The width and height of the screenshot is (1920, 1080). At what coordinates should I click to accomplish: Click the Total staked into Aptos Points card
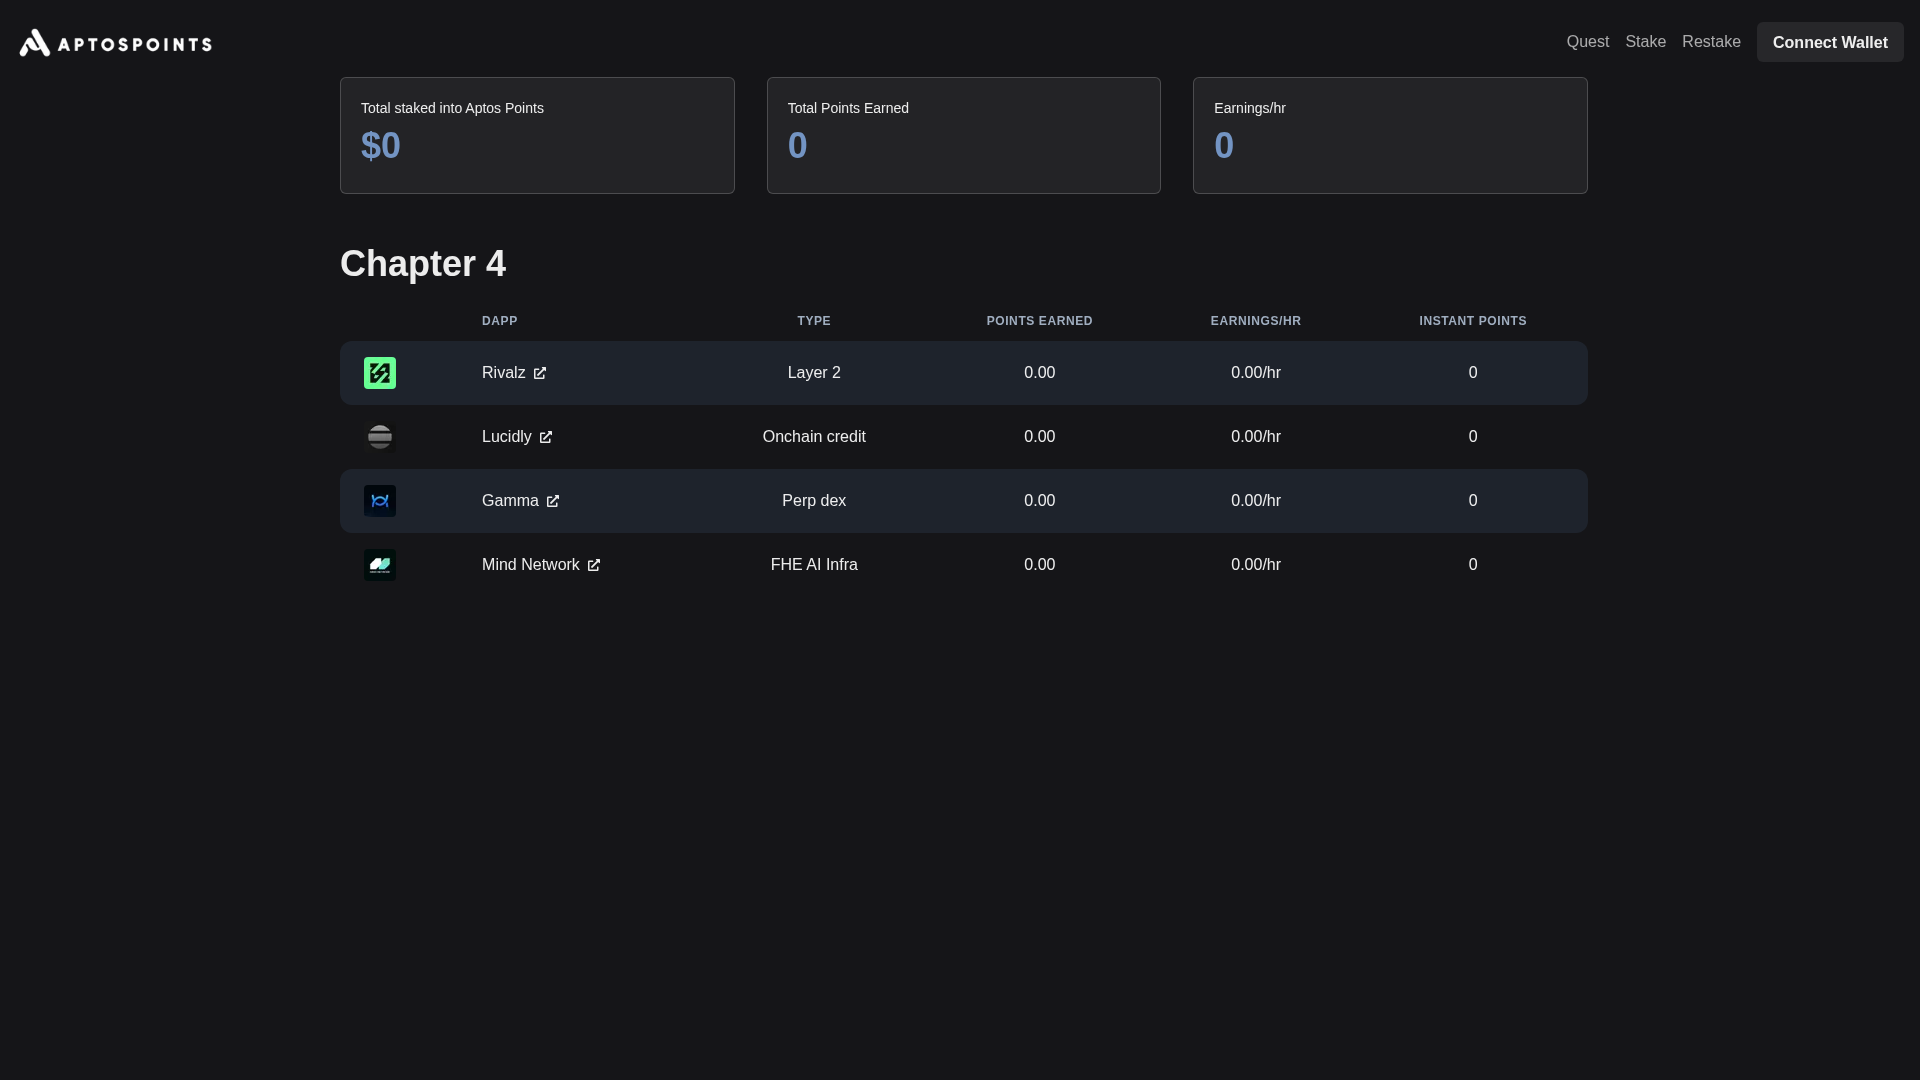coord(537,135)
